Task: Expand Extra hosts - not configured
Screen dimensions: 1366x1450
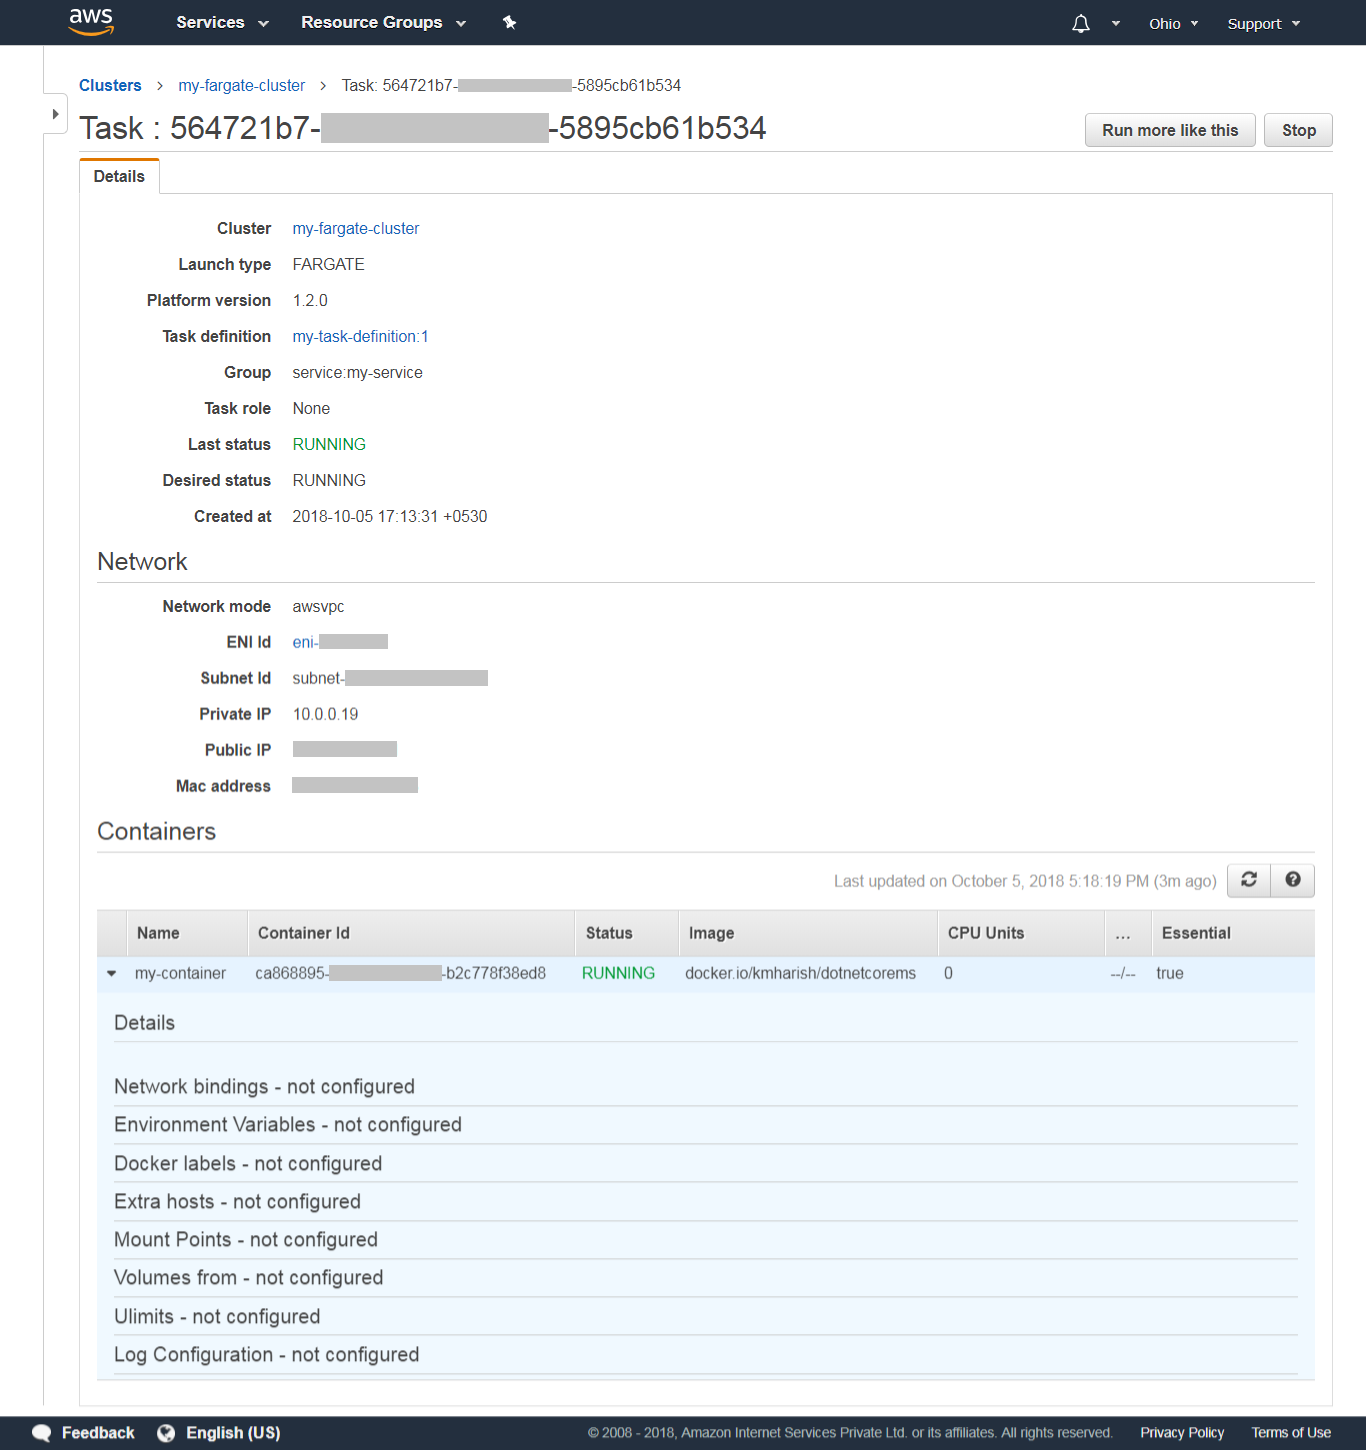Action: pyautogui.click(x=237, y=1202)
